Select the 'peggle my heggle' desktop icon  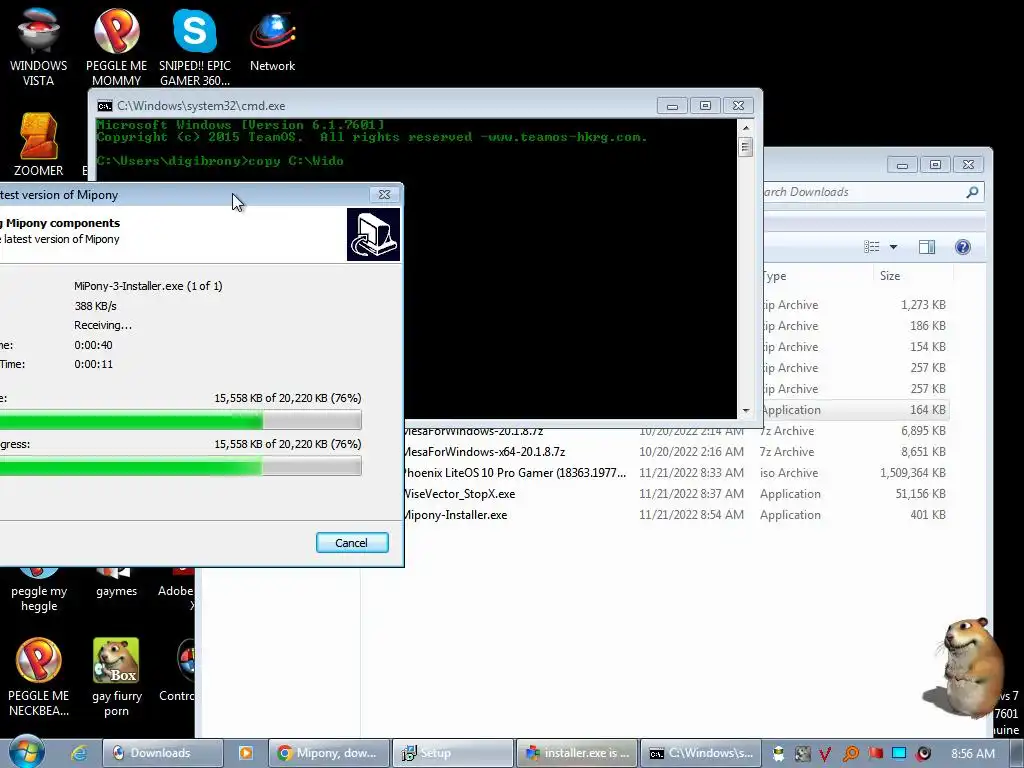[39, 591]
